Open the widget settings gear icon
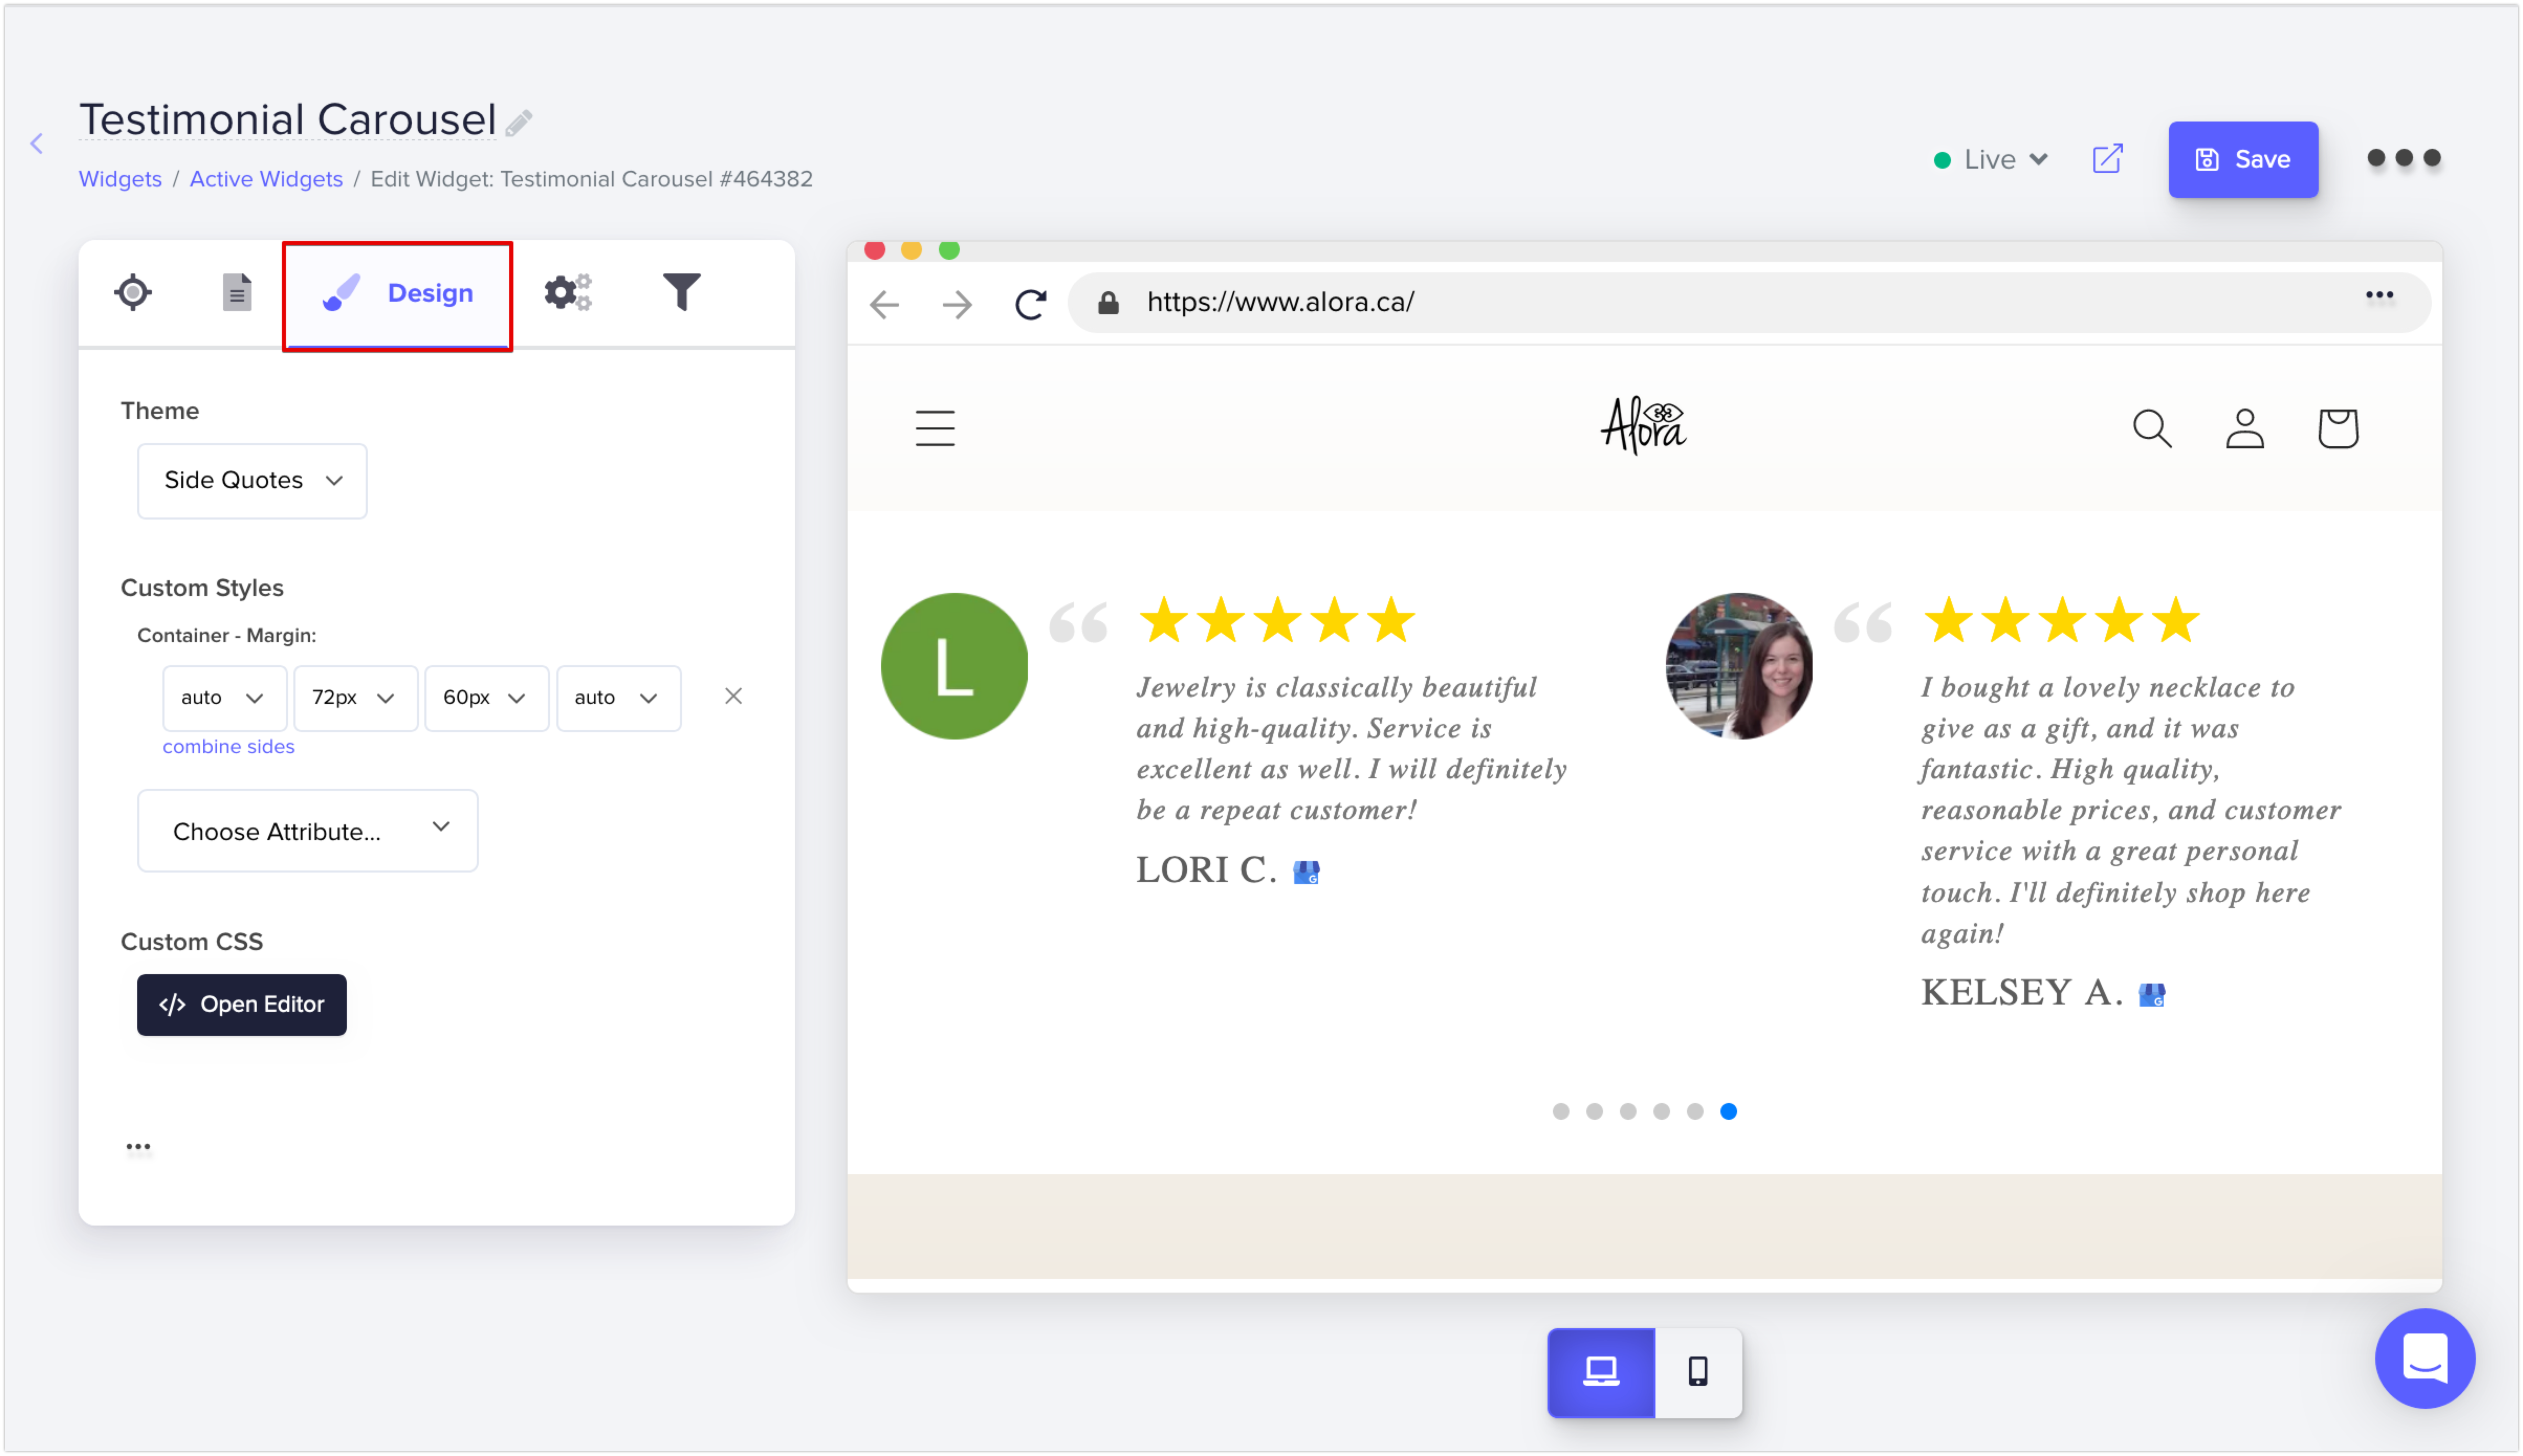 (566, 292)
